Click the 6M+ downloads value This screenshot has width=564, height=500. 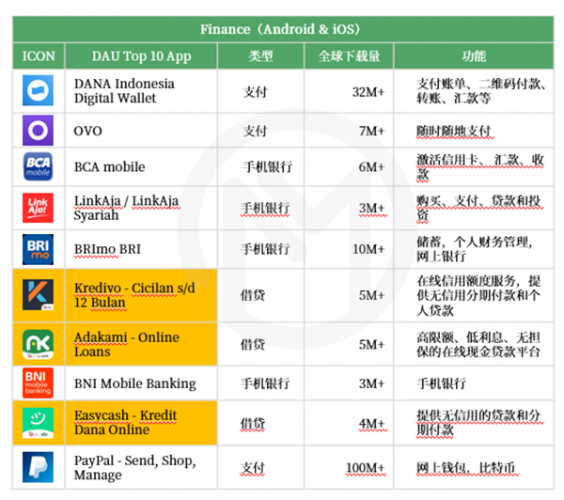pos(372,167)
